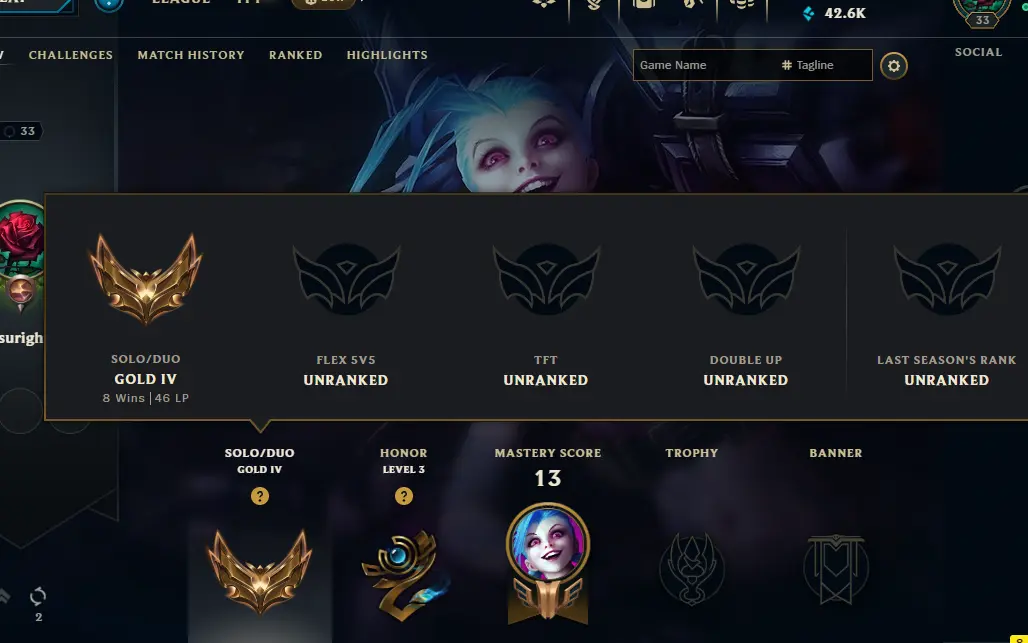Click the Blue Essence 42.6K balance
The width and height of the screenshot is (1028, 643).
click(x=834, y=13)
